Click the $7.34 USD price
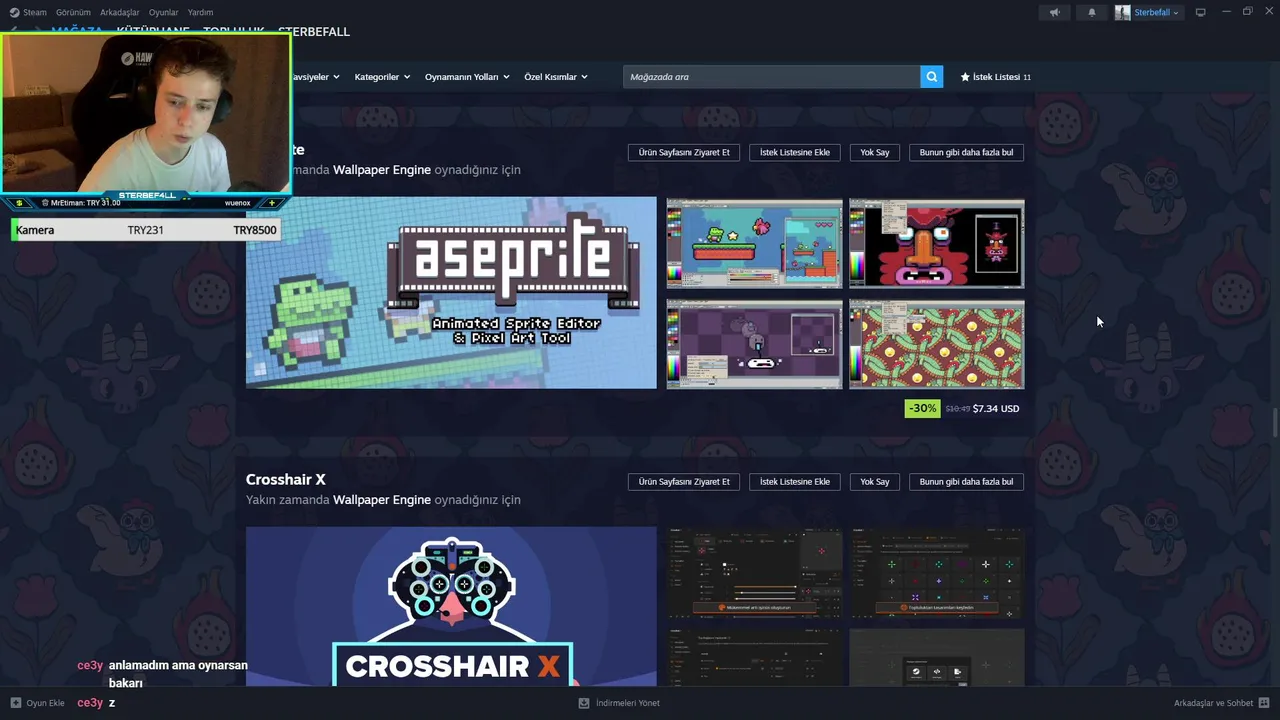This screenshot has height=720, width=1280. [x=996, y=408]
